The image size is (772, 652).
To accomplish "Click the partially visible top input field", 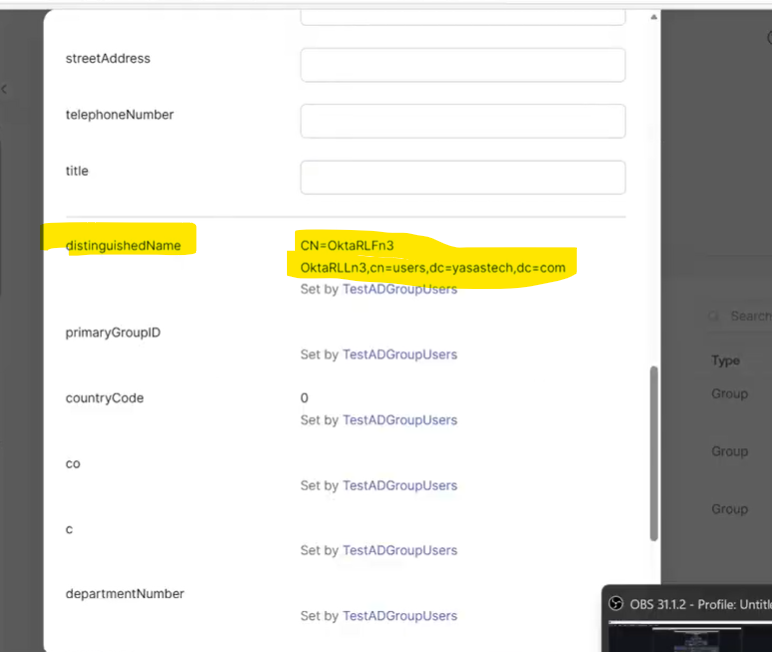I will tap(462, 16).
